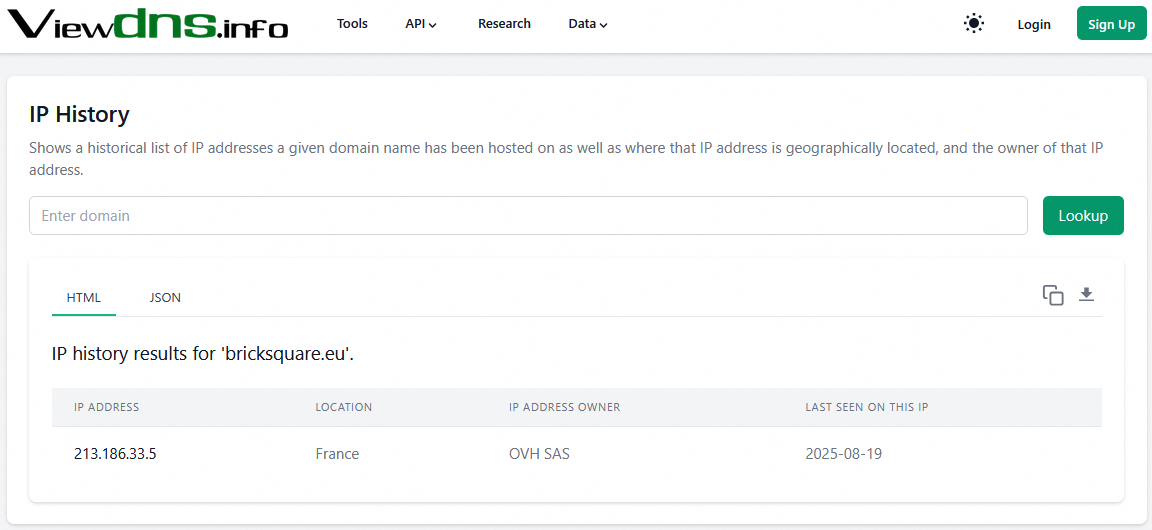Focus the Enter domain input field
This screenshot has height=530, width=1152.
coord(528,216)
